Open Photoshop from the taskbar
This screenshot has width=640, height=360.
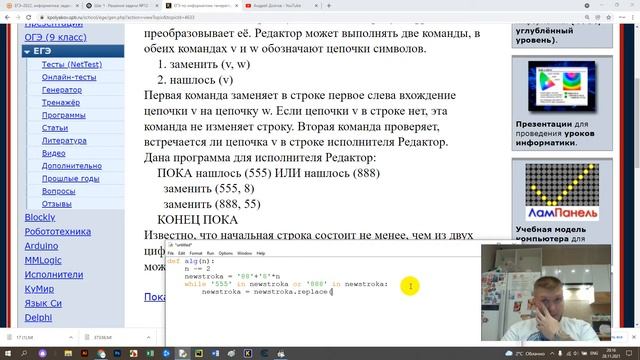(x=118, y=353)
